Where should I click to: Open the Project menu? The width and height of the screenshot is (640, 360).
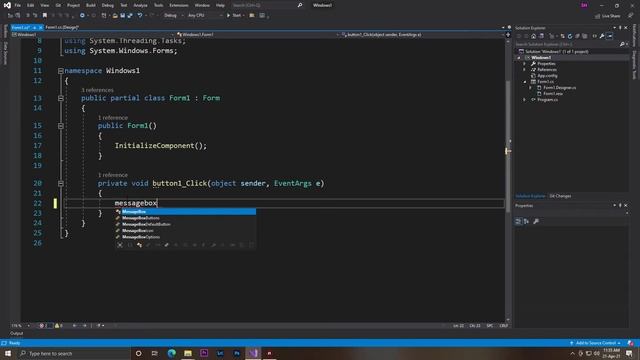(x=73, y=5)
